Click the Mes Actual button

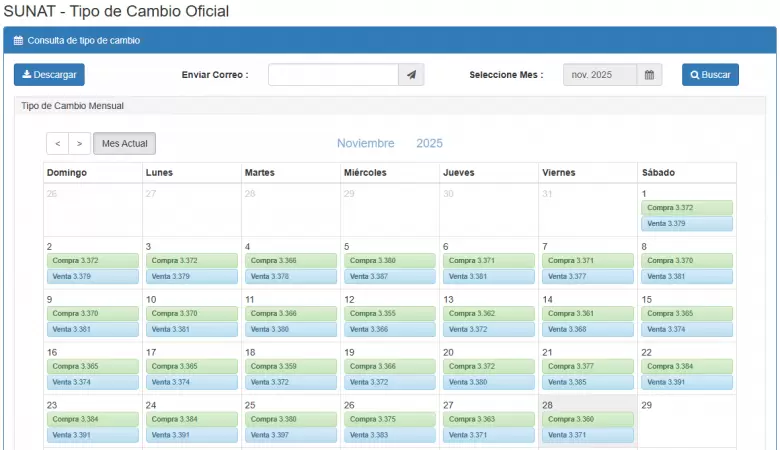click(x=125, y=144)
